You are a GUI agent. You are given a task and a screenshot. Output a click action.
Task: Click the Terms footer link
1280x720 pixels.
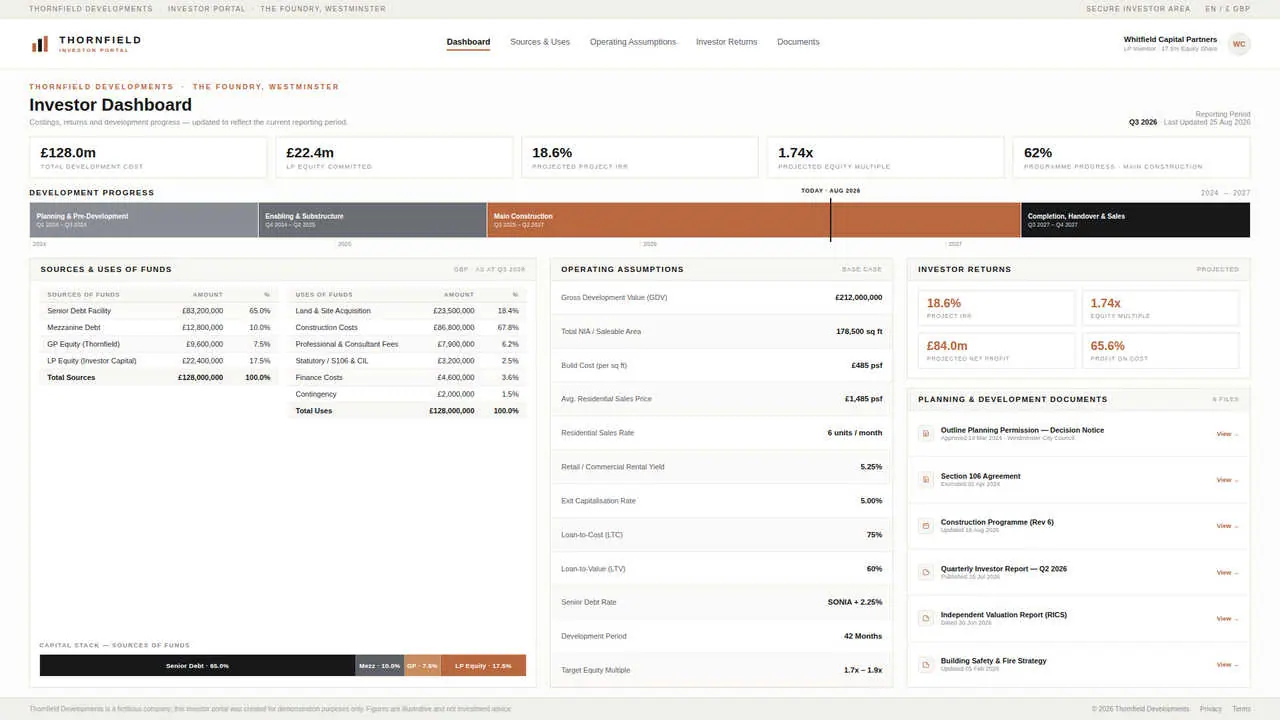1241,709
